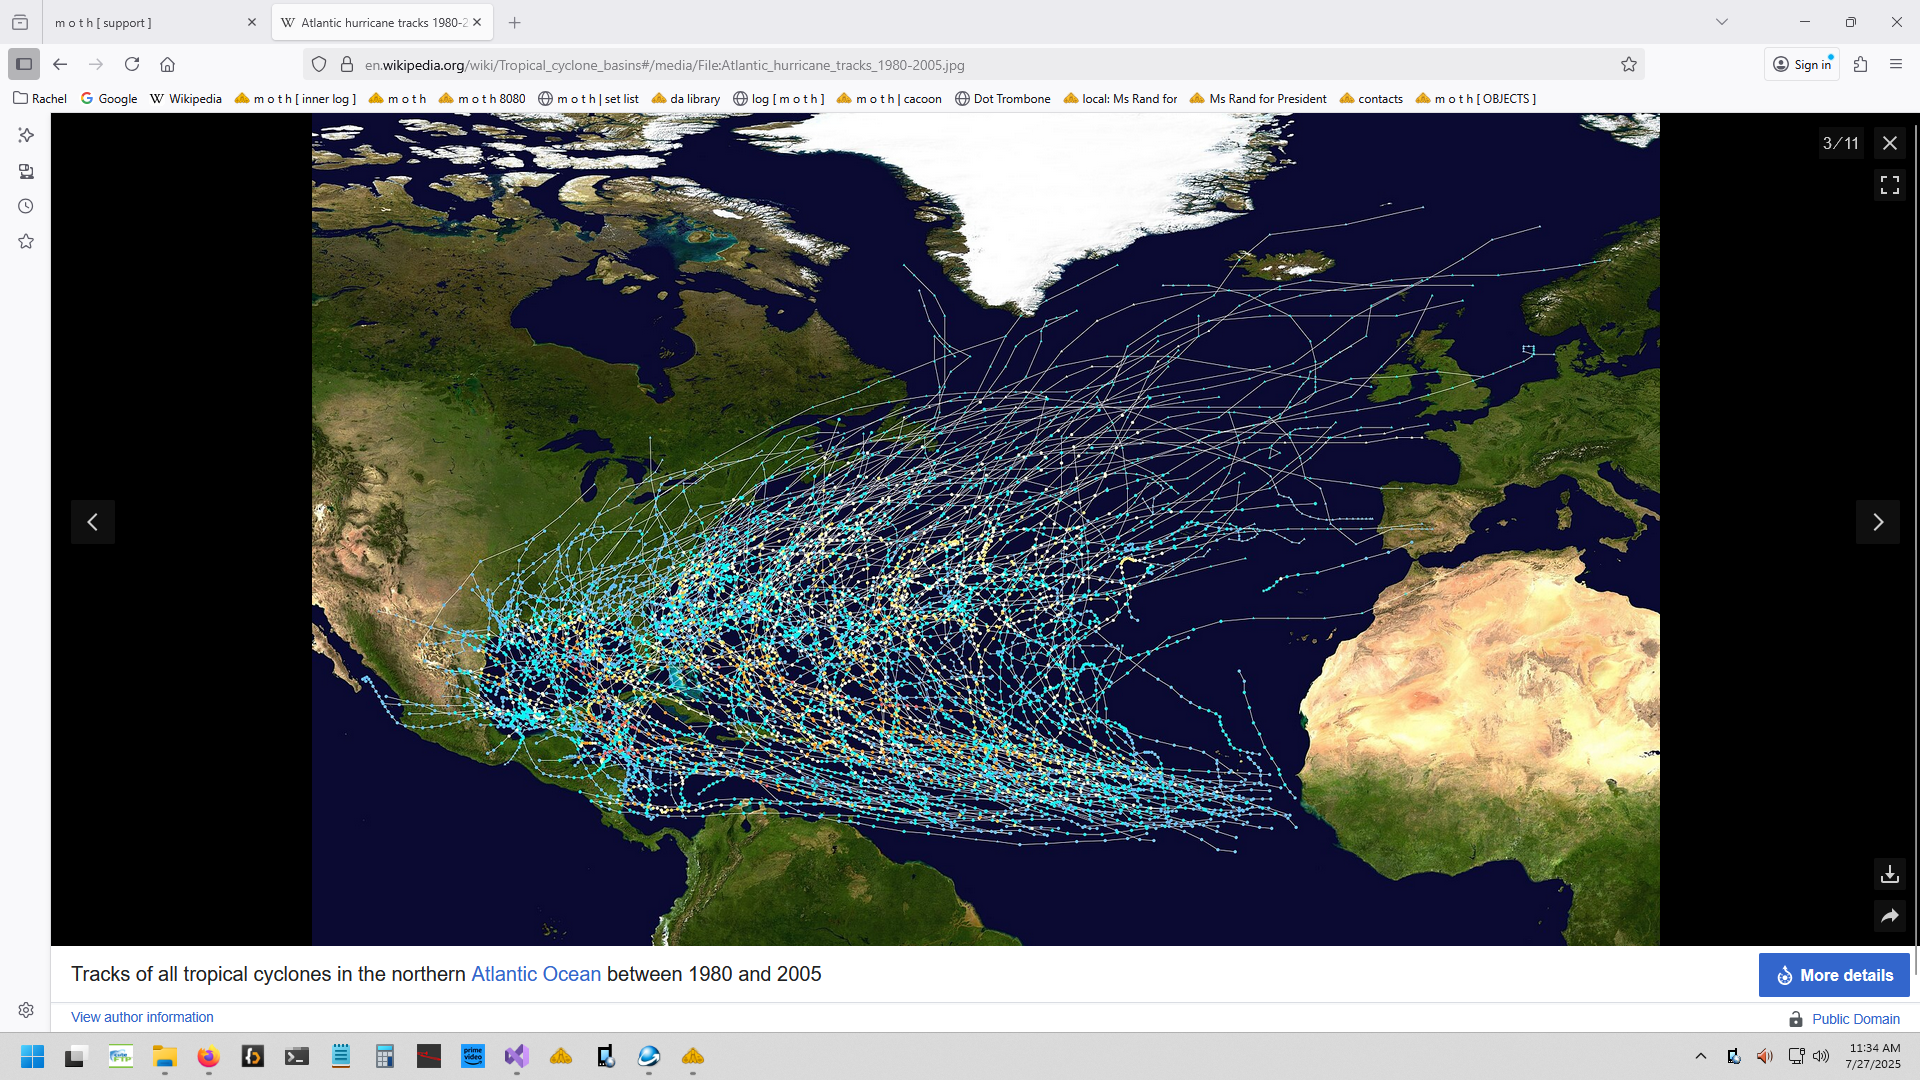Show hidden system tray icons
1920x1080 pixels.
click(1700, 1056)
